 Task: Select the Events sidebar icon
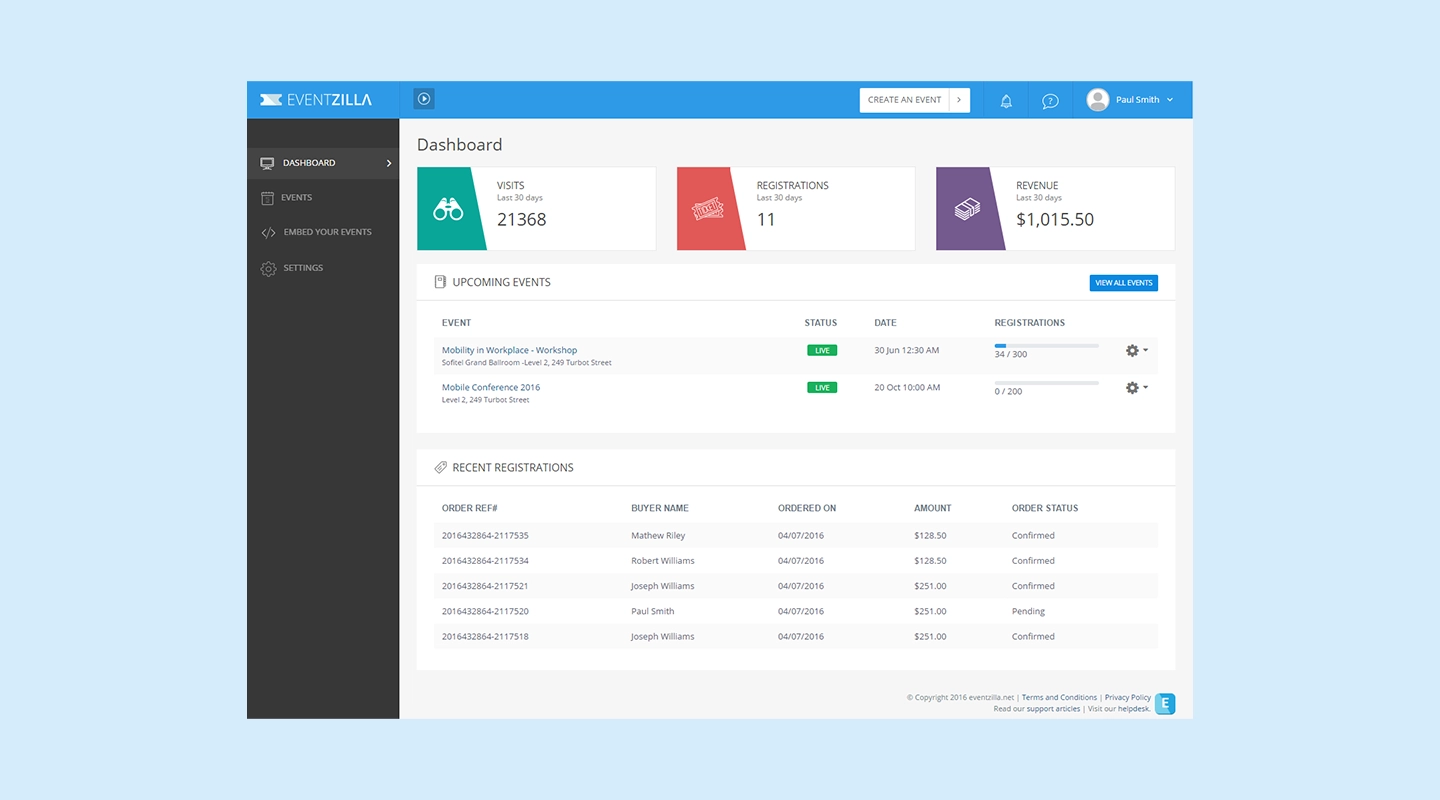coord(266,197)
